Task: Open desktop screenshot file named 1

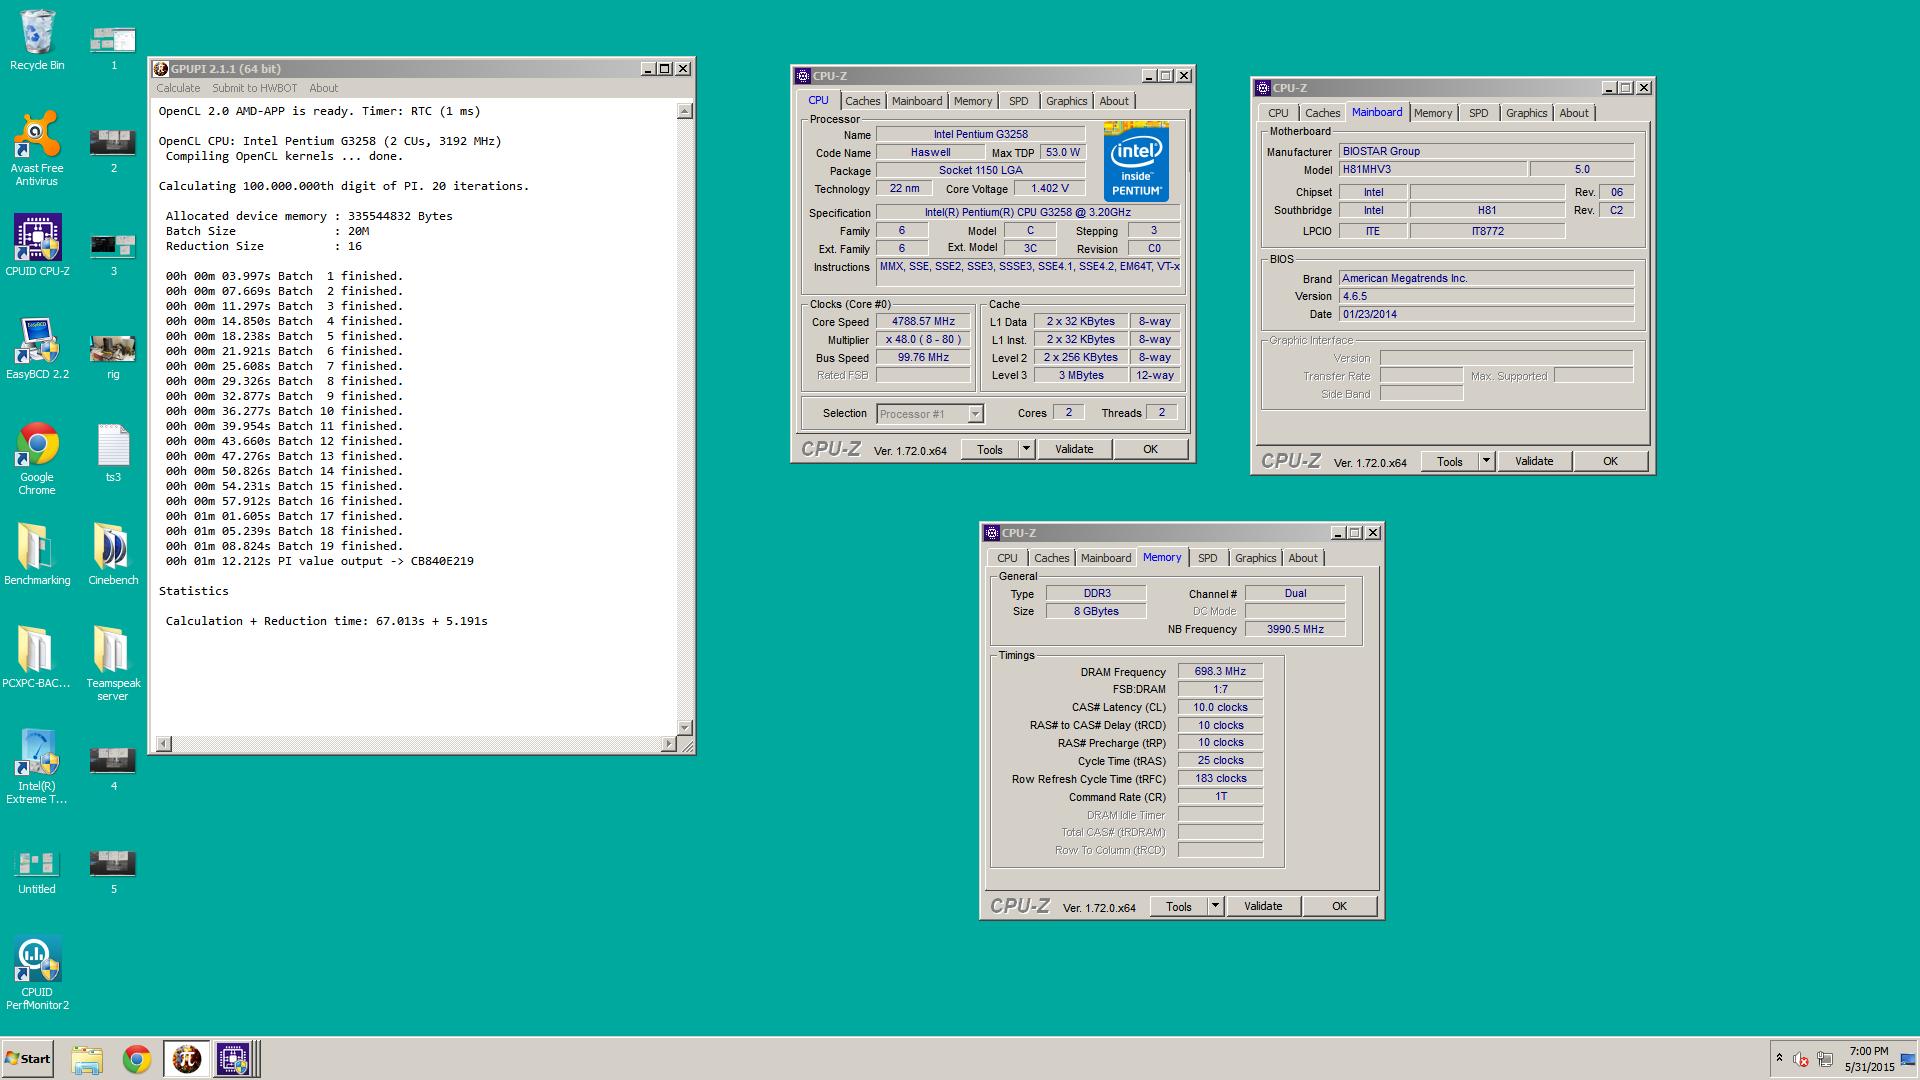Action: (113, 48)
